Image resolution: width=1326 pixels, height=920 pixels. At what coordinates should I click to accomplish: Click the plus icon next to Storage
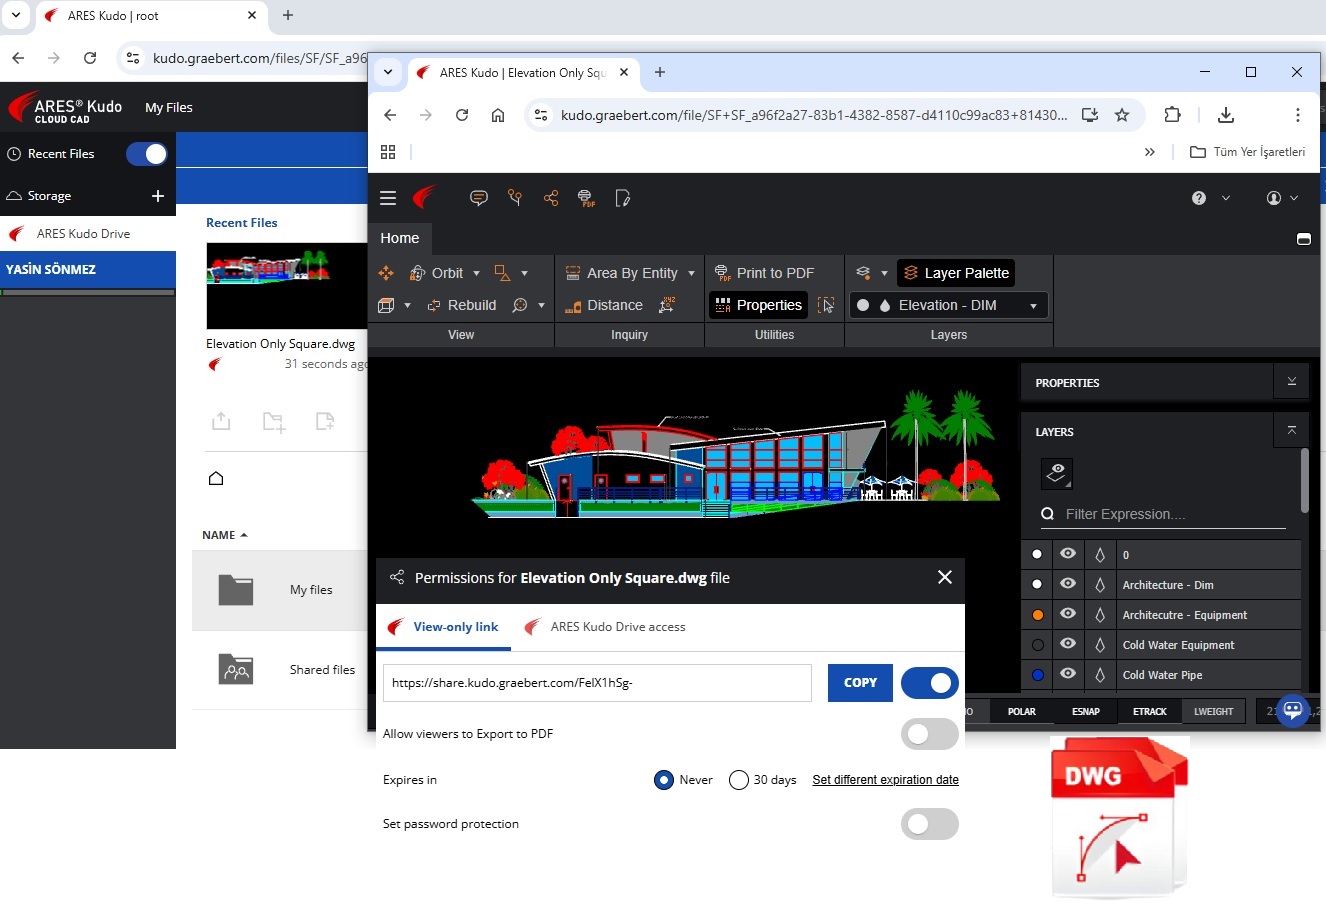tap(157, 196)
